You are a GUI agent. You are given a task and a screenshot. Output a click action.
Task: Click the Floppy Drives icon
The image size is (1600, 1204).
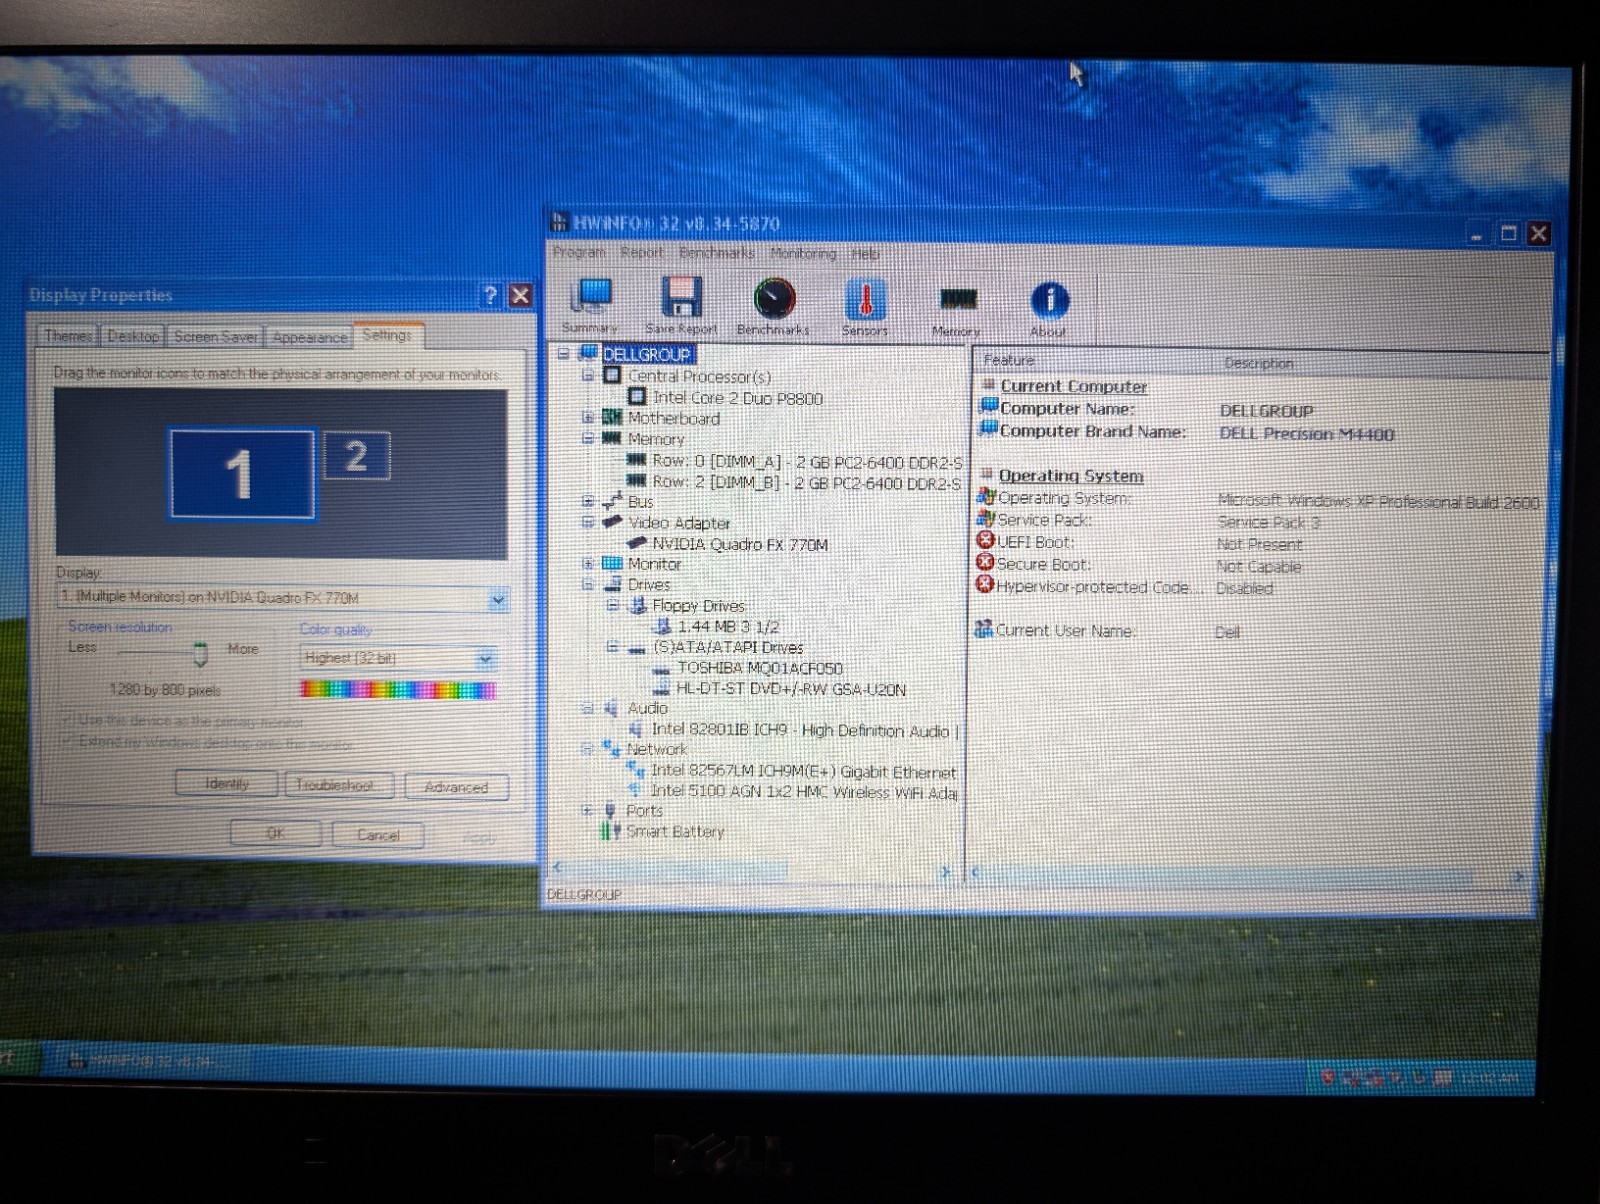(637, 605)
